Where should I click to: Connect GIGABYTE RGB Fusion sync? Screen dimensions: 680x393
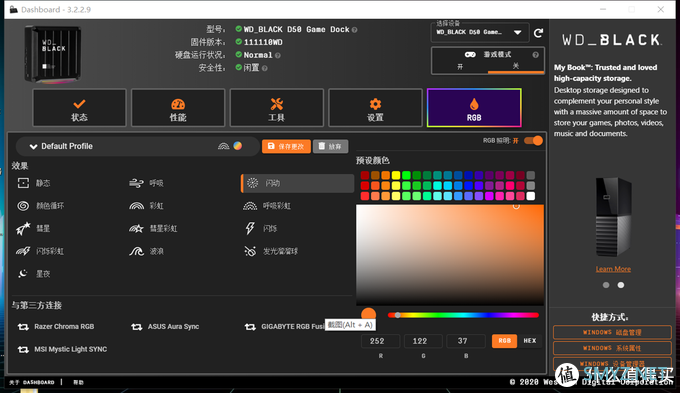click(x=284, y=327)
